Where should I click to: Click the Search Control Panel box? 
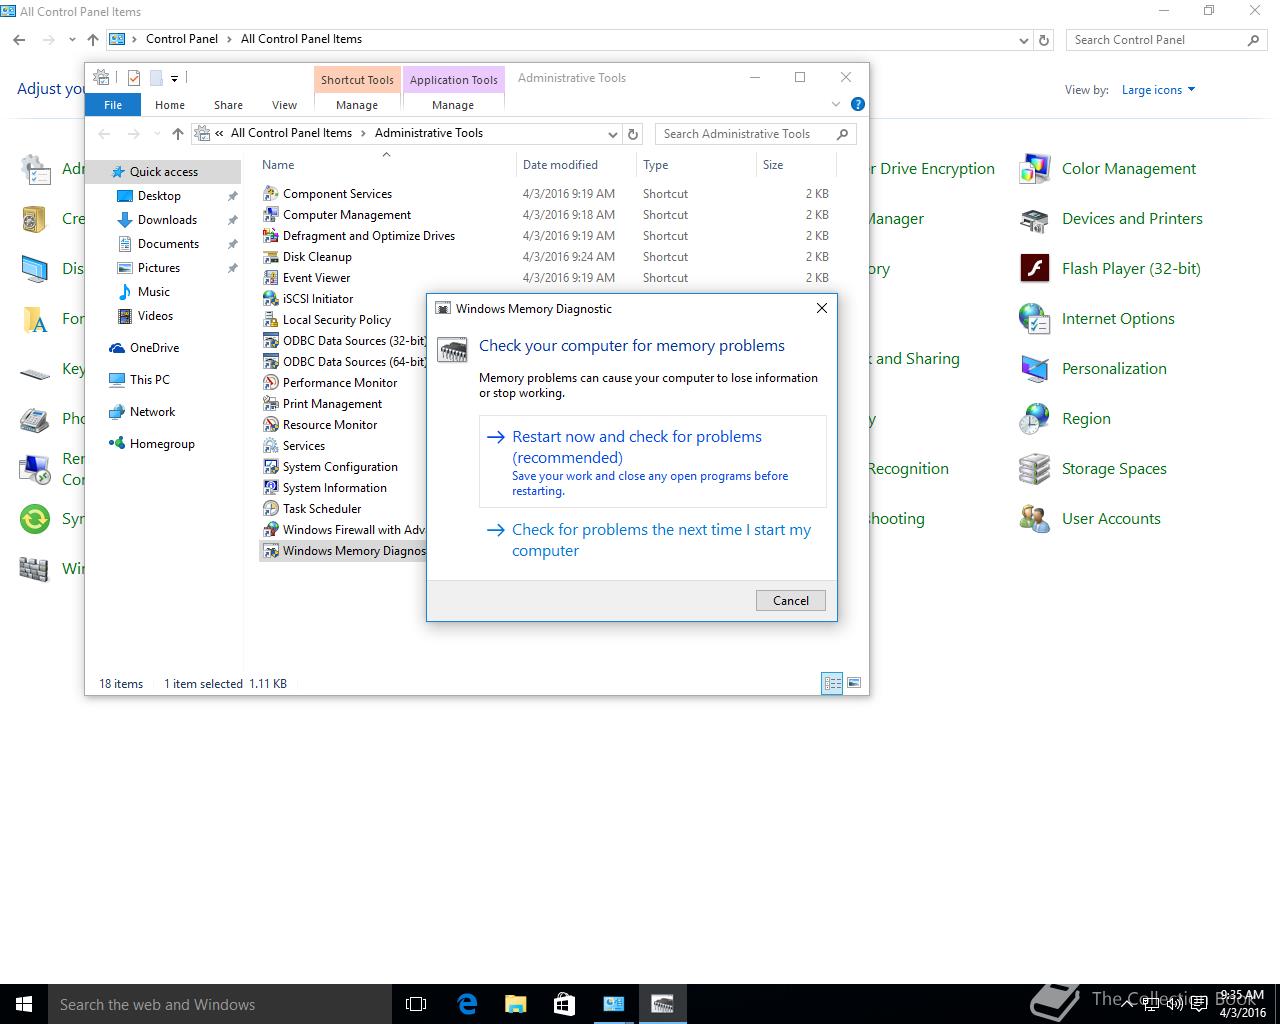coord(1165,40)
